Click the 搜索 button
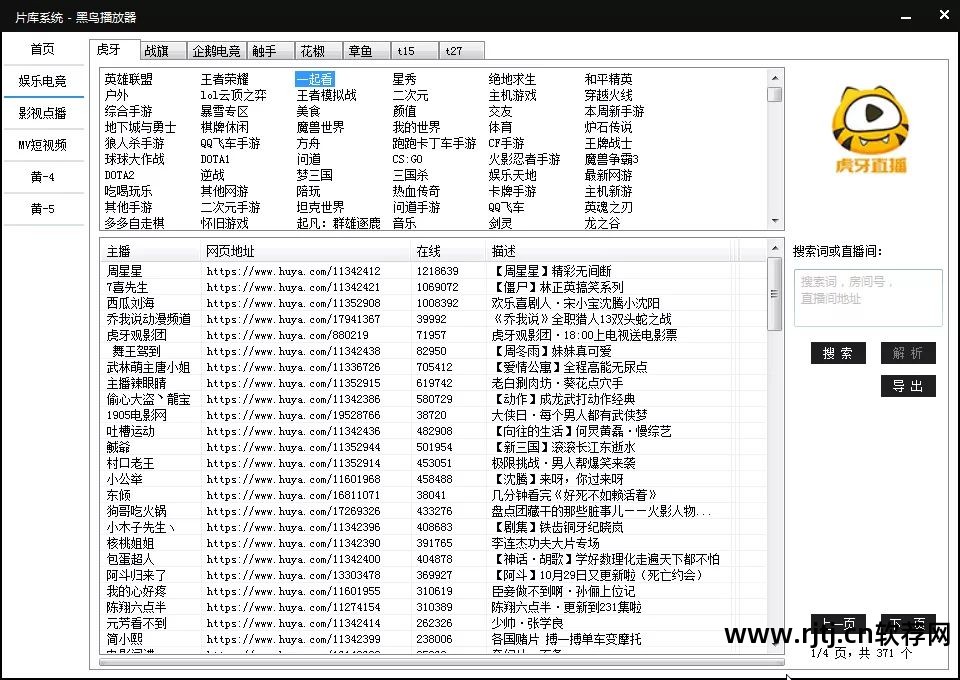The width and height of the screenshot is (960, 680). coord(838,353)
